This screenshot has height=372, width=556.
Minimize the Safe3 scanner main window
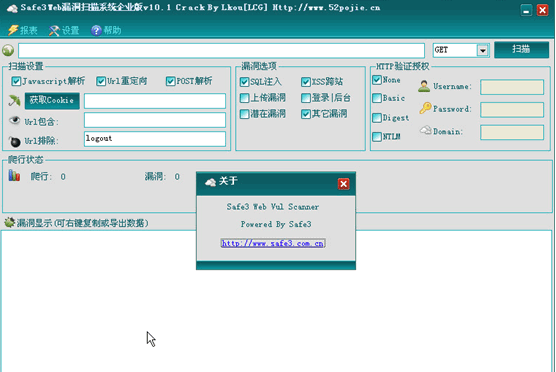(x=526, y=10)
